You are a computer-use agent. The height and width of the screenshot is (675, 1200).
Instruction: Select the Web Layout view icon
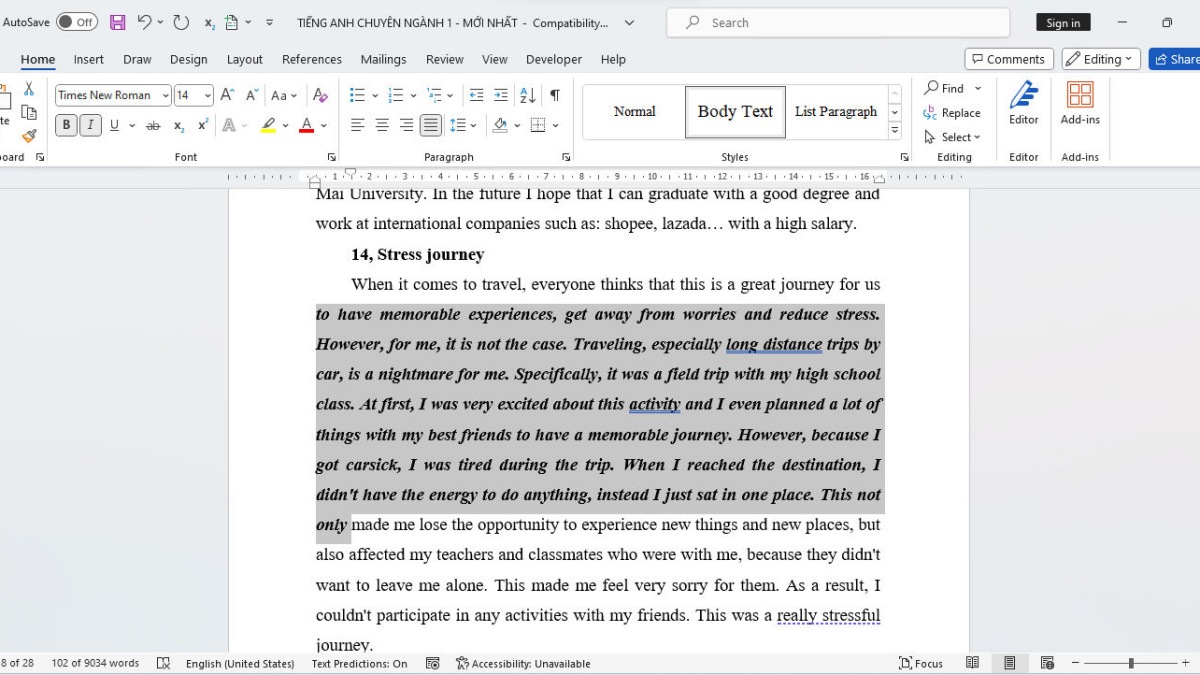(x=1047, y=662)
